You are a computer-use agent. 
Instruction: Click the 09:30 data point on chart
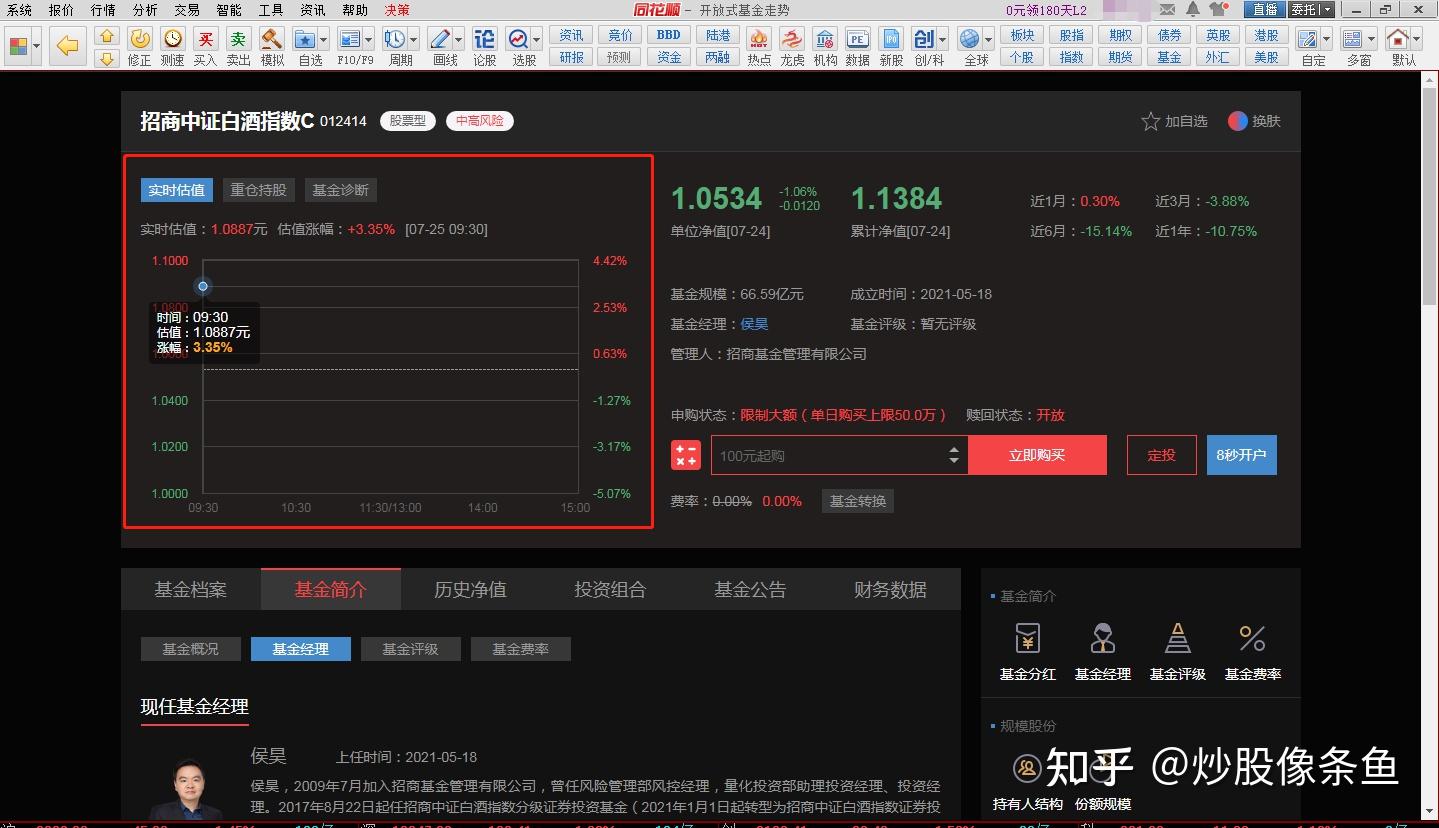point(203,286)
